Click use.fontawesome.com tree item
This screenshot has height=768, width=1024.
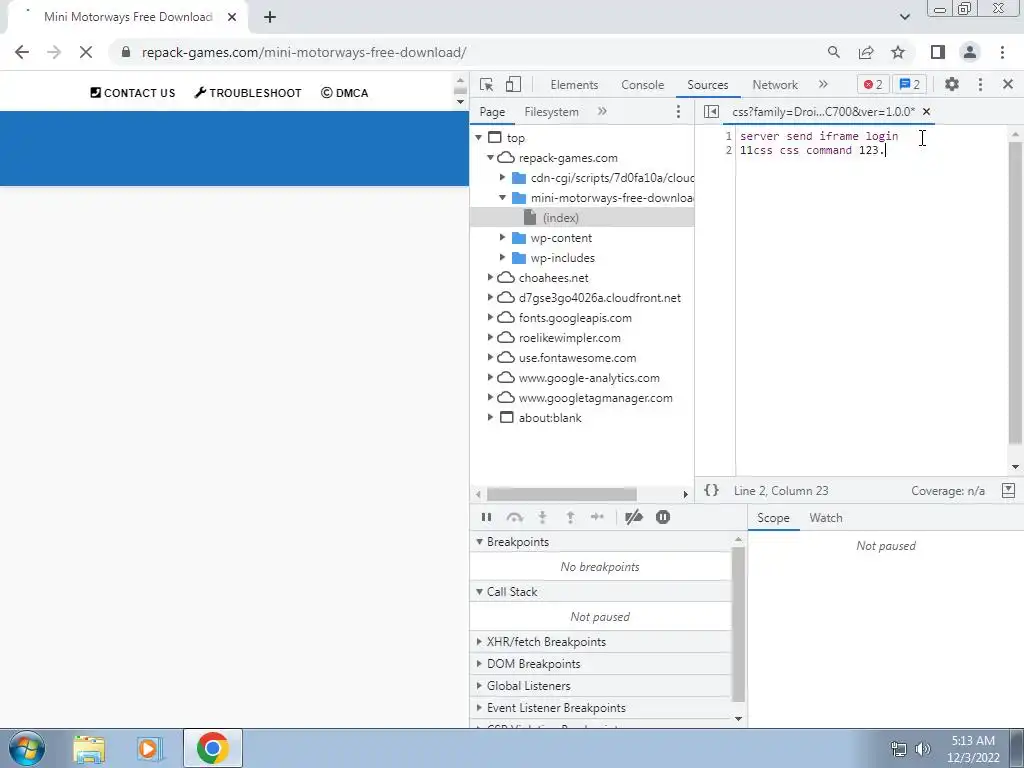click(x=577, y=358)
